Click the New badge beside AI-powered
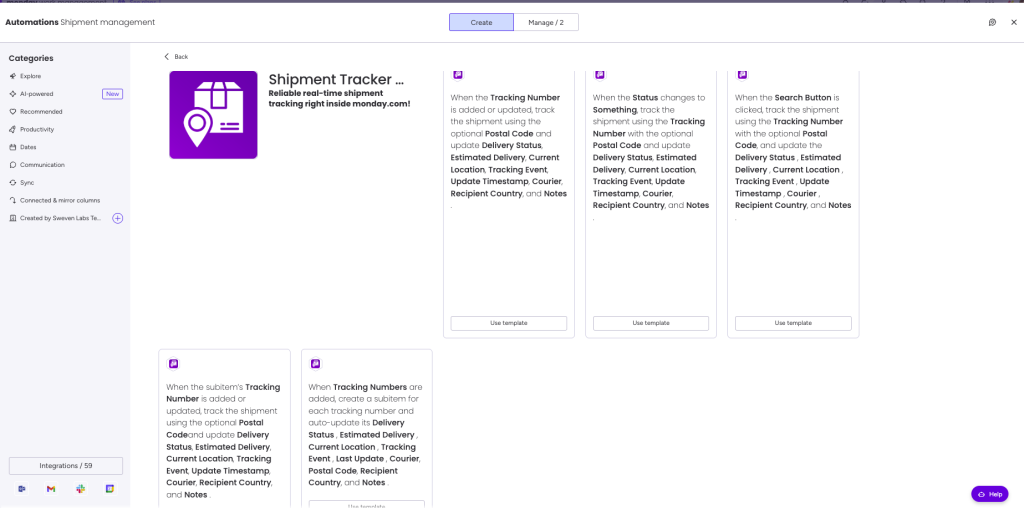The height and width of the screenshot is (508, 1024). coord(112,94)
